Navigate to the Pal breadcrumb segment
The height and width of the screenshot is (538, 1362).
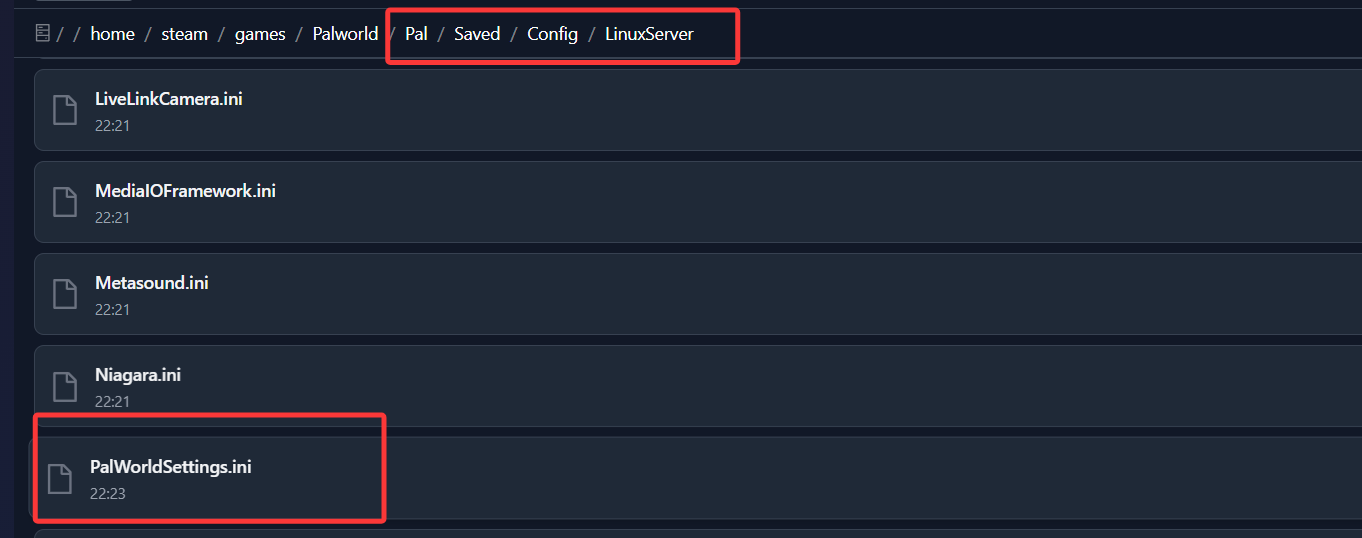tap(416, 34)
